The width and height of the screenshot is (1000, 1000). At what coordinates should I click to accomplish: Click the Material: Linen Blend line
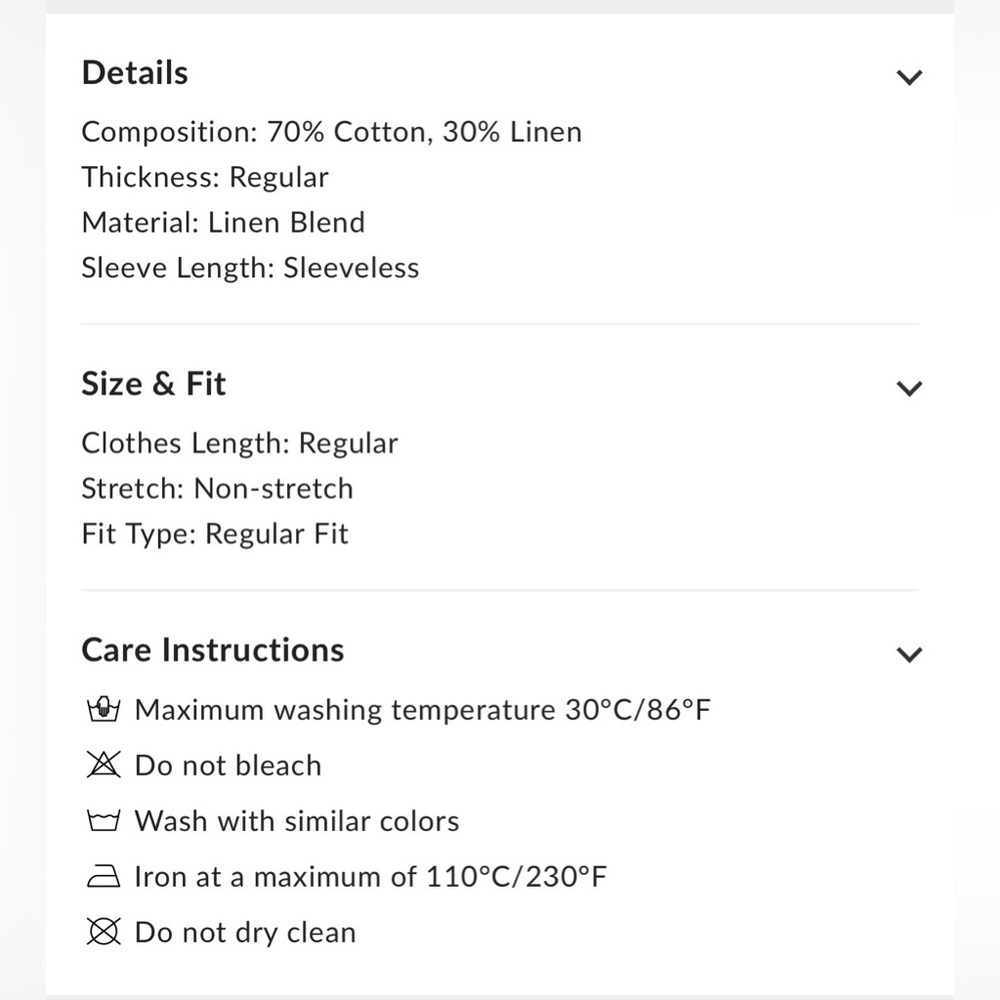click(x=223, y=223)
